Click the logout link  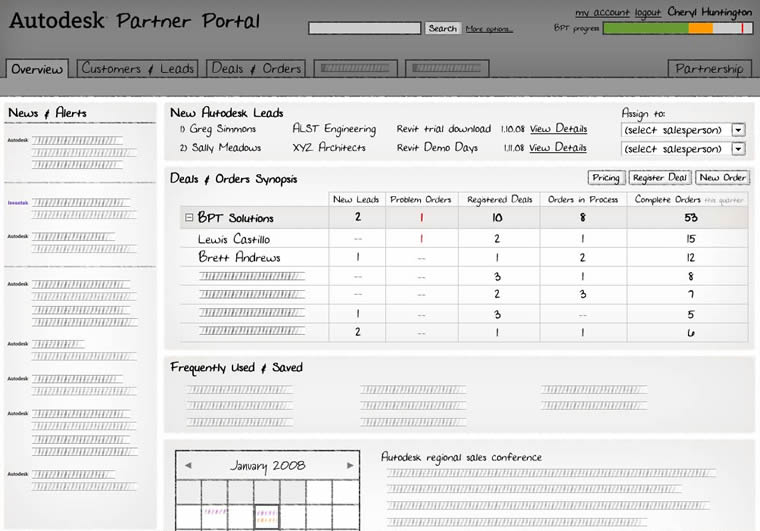point(648,13)
